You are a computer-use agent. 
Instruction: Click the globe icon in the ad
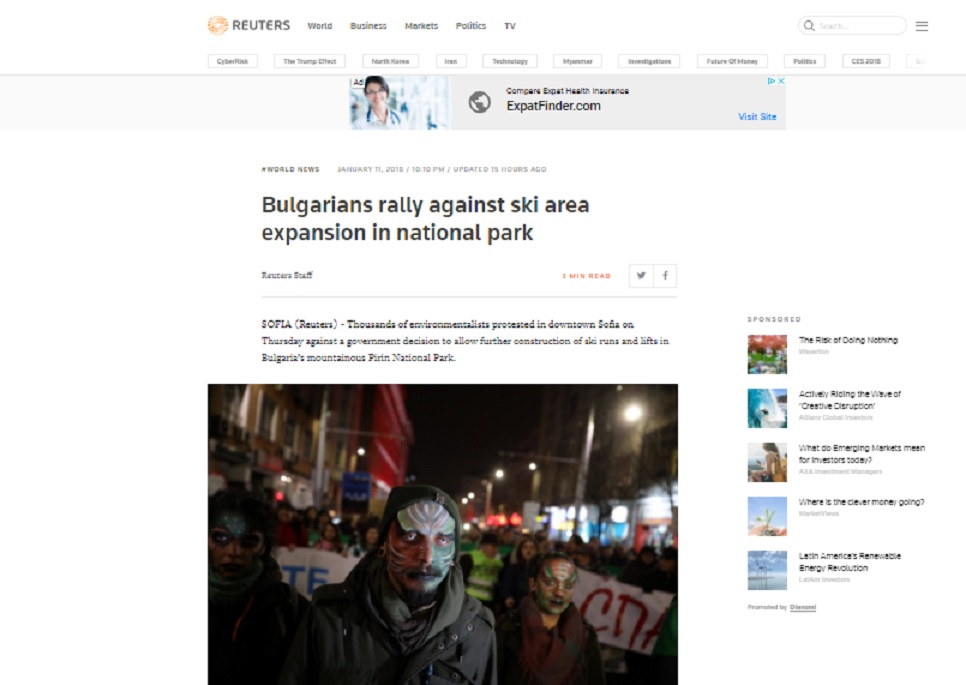479,102
